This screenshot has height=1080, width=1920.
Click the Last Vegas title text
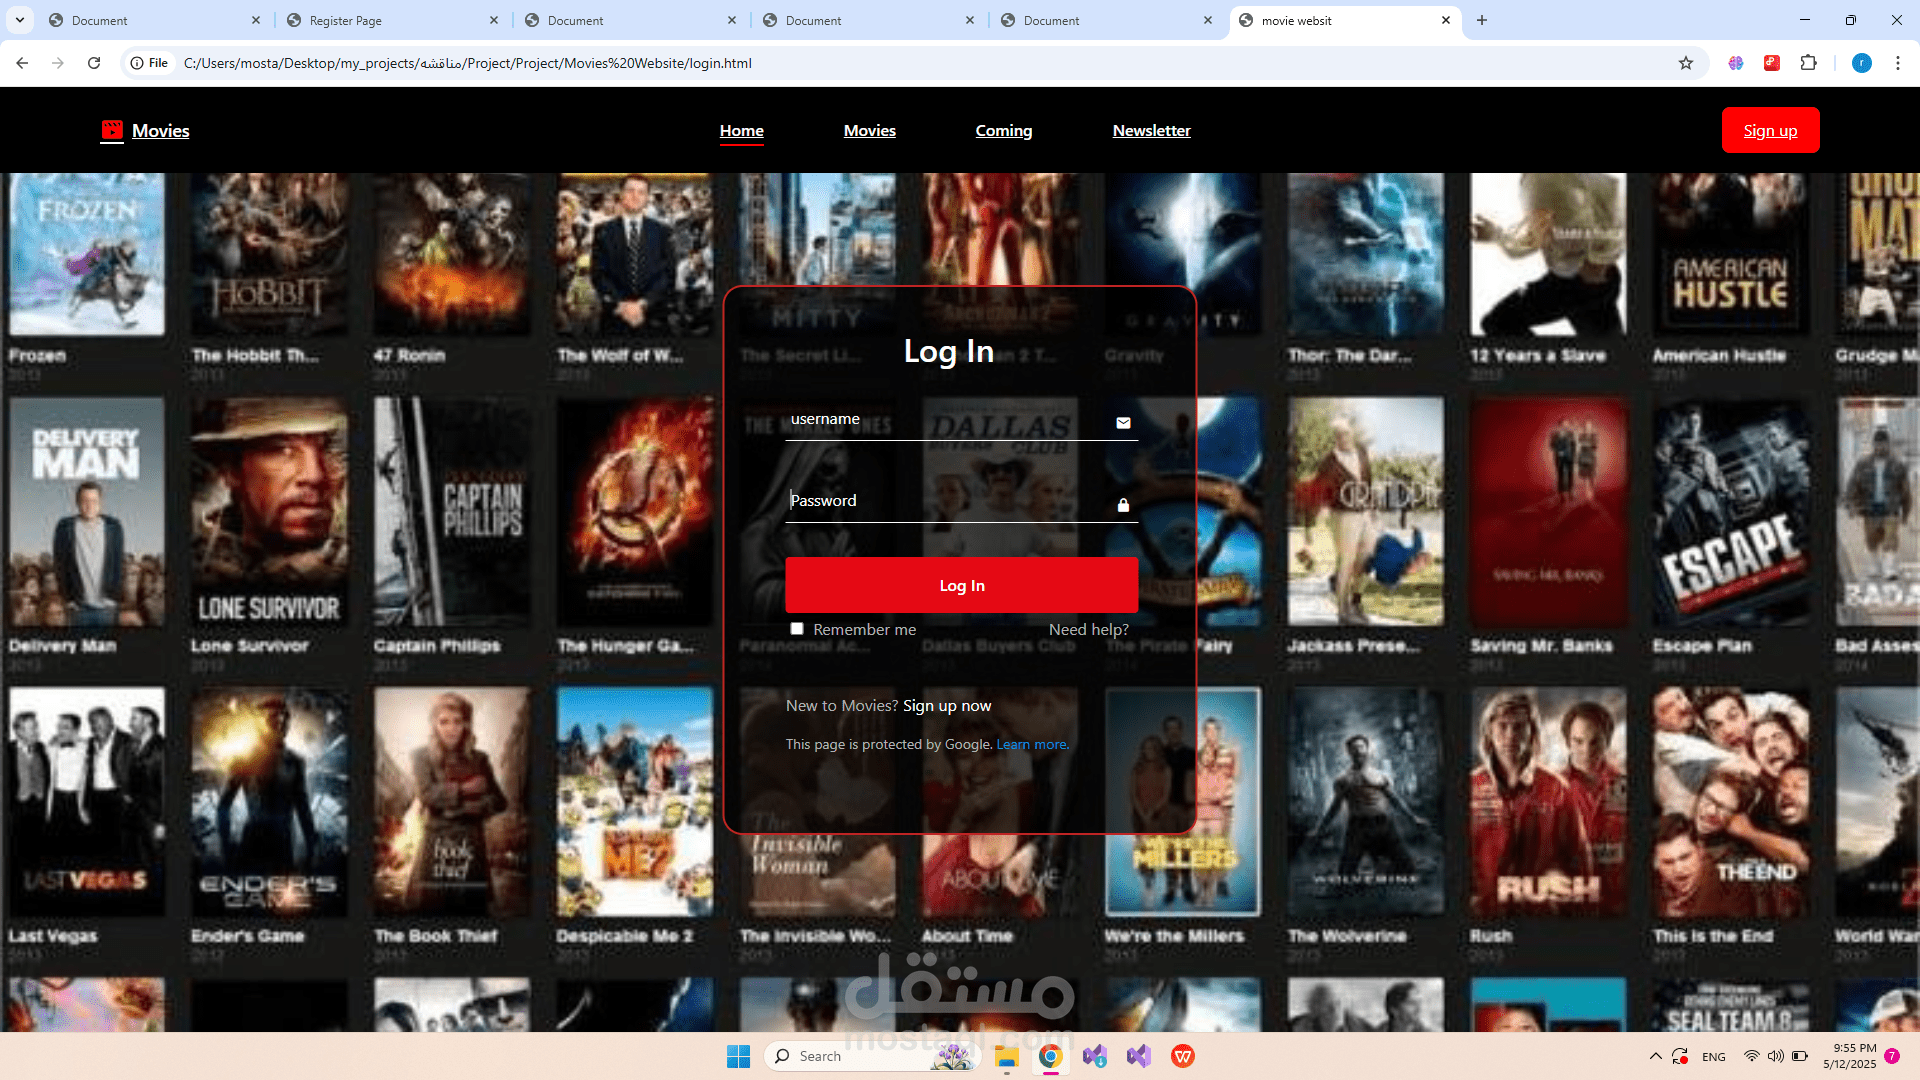(53, 936)
